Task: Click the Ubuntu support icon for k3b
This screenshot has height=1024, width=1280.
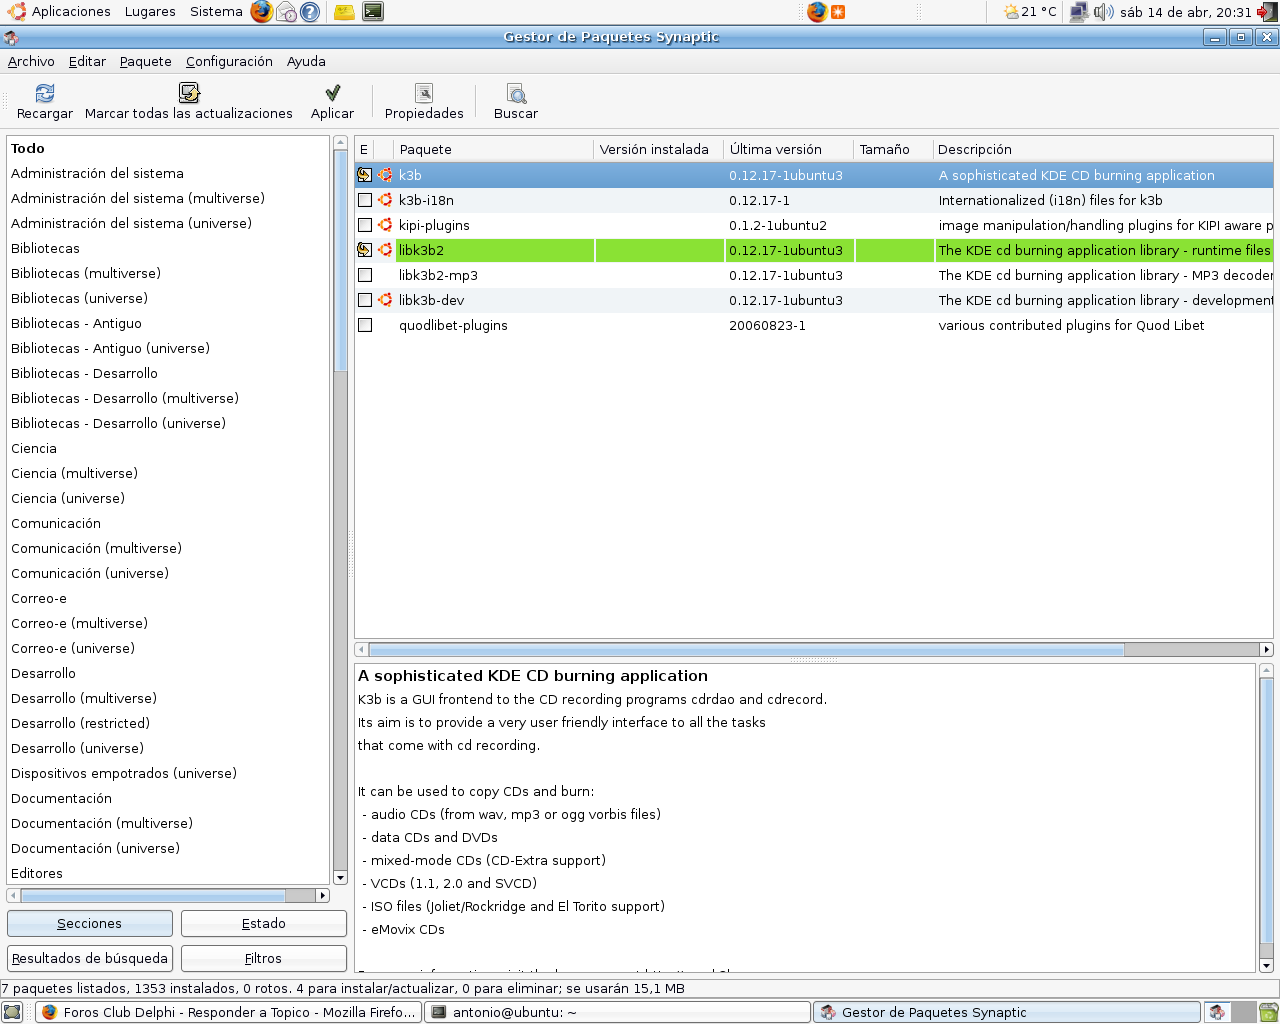Action: pyautogui.click(x=385, y=175)
